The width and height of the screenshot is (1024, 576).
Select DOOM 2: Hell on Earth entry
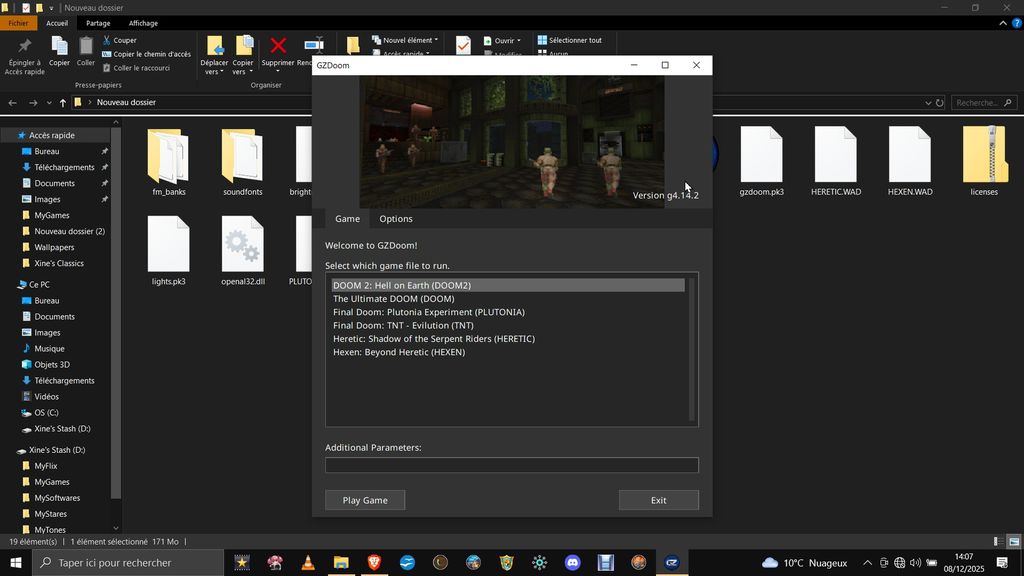(x=508, y=285)
